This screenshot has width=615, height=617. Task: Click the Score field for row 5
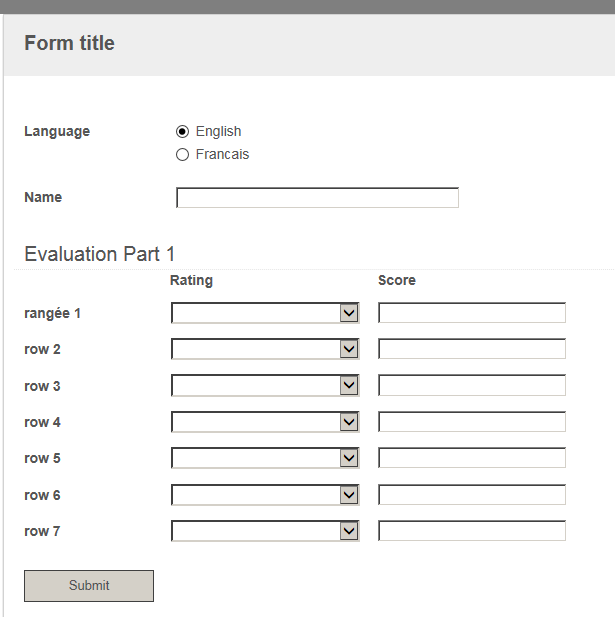[472, 458]
